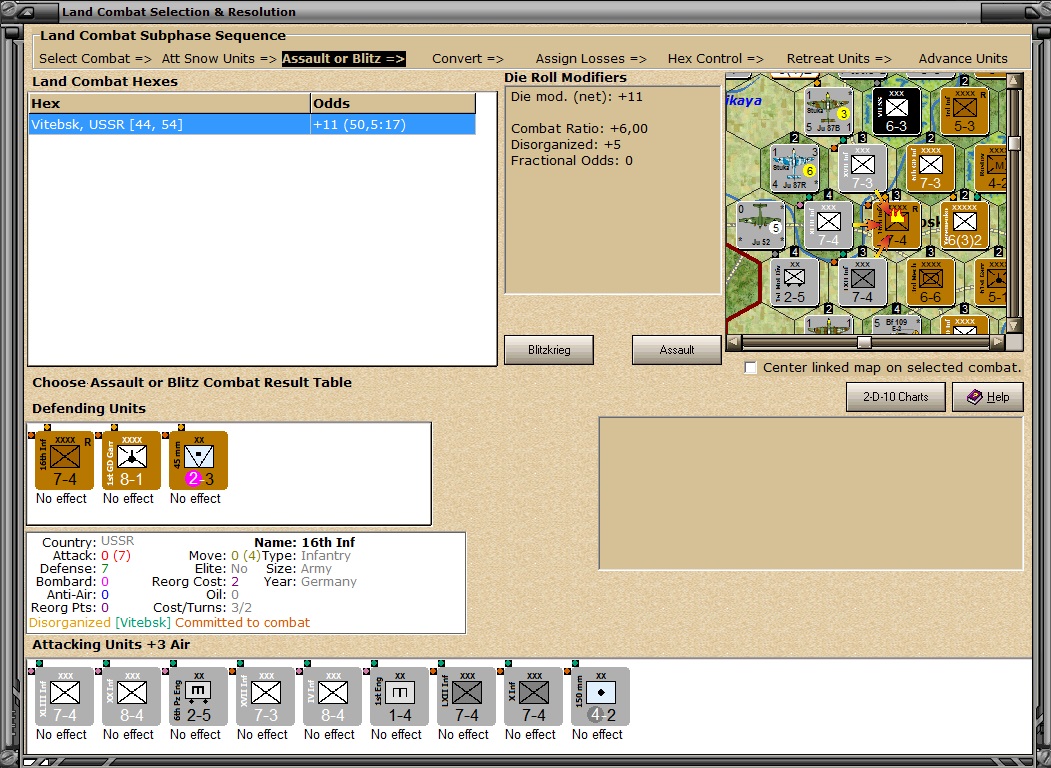This screenshot has height=768, width=1051.
Task: Click the Odds column header
Action: (393, 103)
